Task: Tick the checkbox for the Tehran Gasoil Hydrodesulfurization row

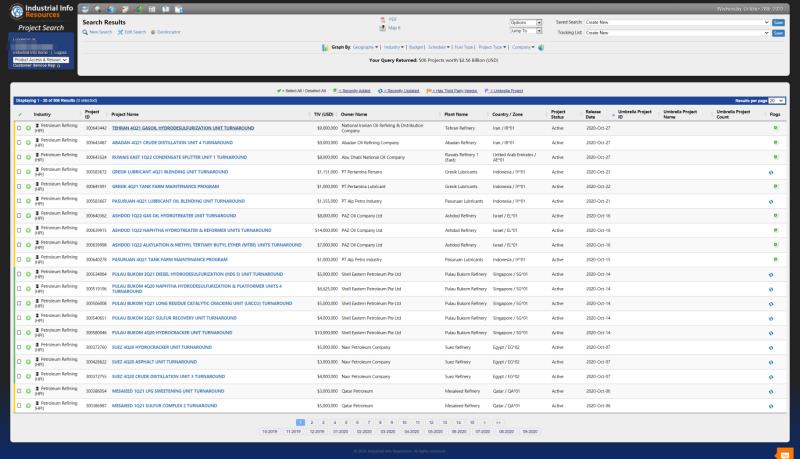Action: pyautogui.click(x=19, y=128)
